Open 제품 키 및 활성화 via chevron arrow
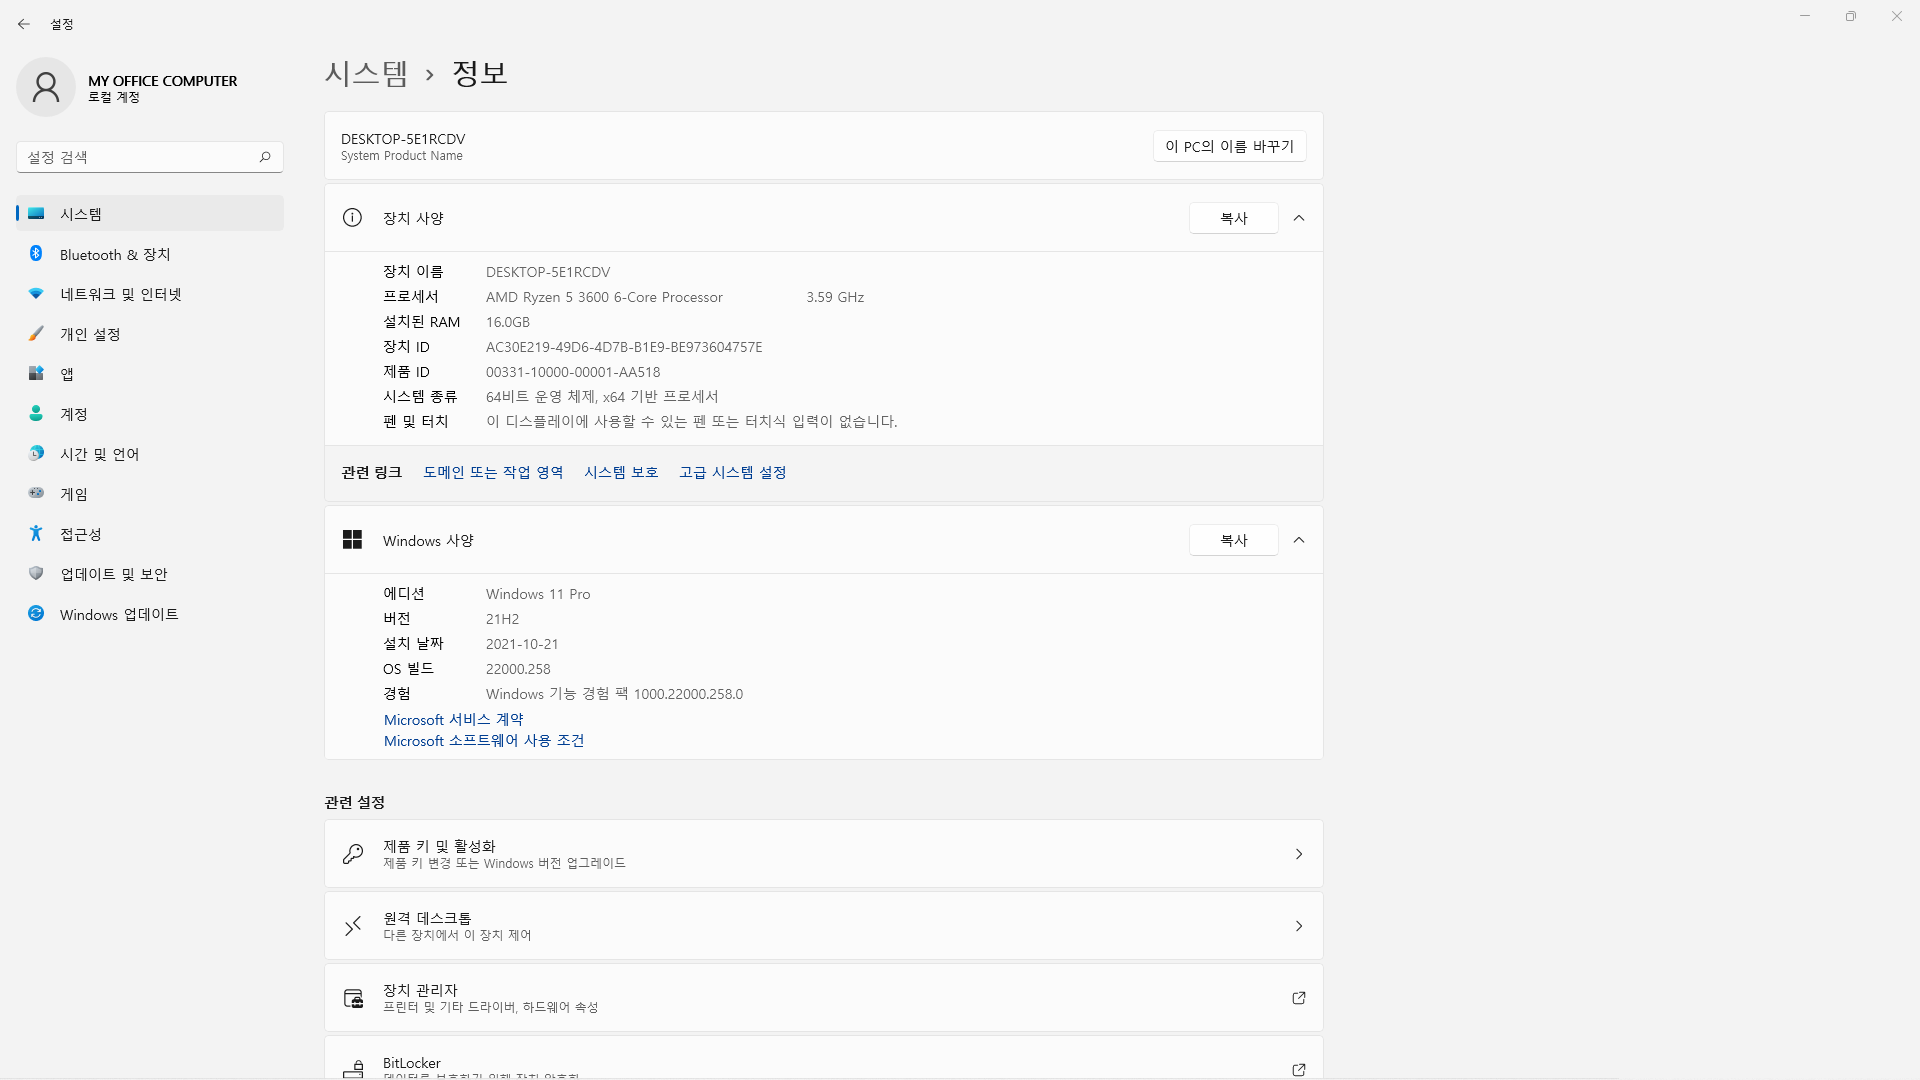The image size is (1920, 1080). pos(1299,854)
